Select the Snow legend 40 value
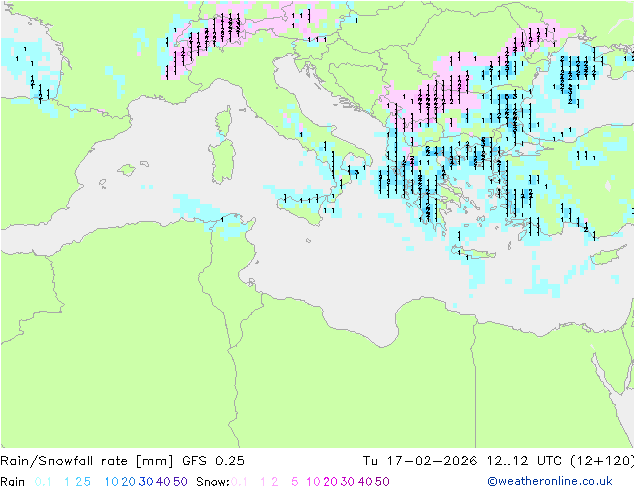Image resolution: width=634 pixels, height=490 pixels. pos(365,482)
